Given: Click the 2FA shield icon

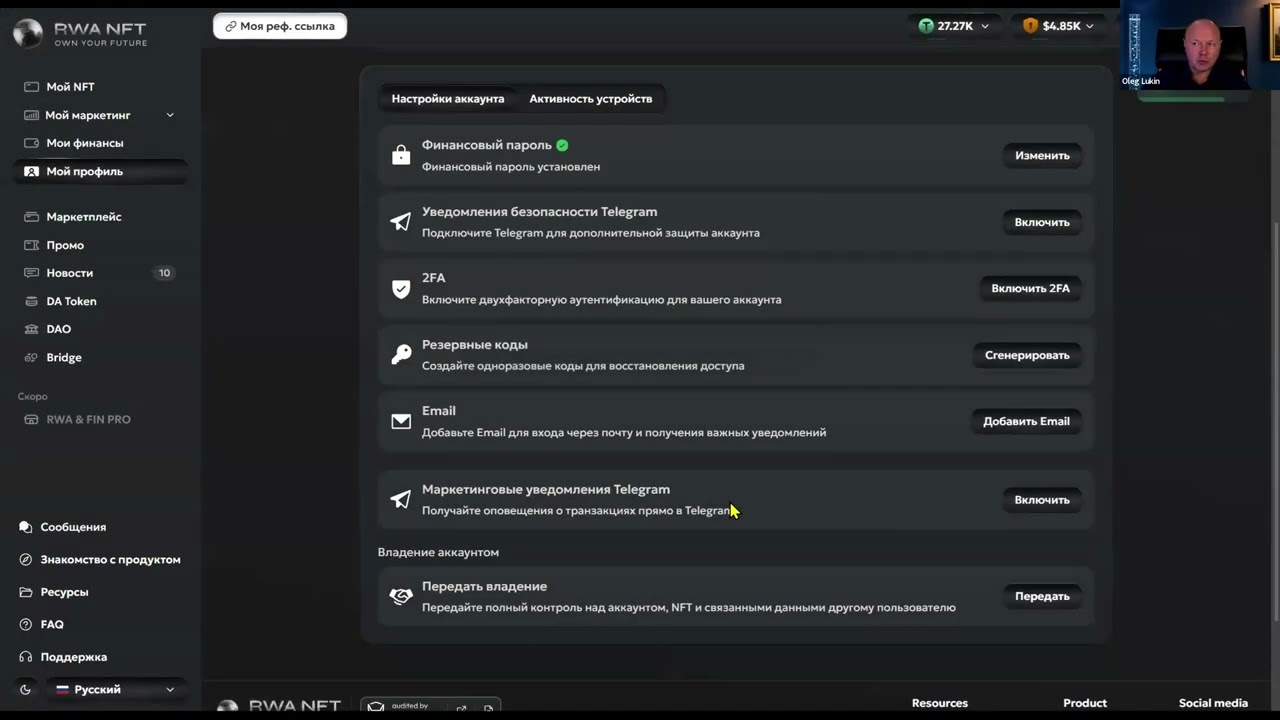Looking at the screenshot, I should 401,288.
